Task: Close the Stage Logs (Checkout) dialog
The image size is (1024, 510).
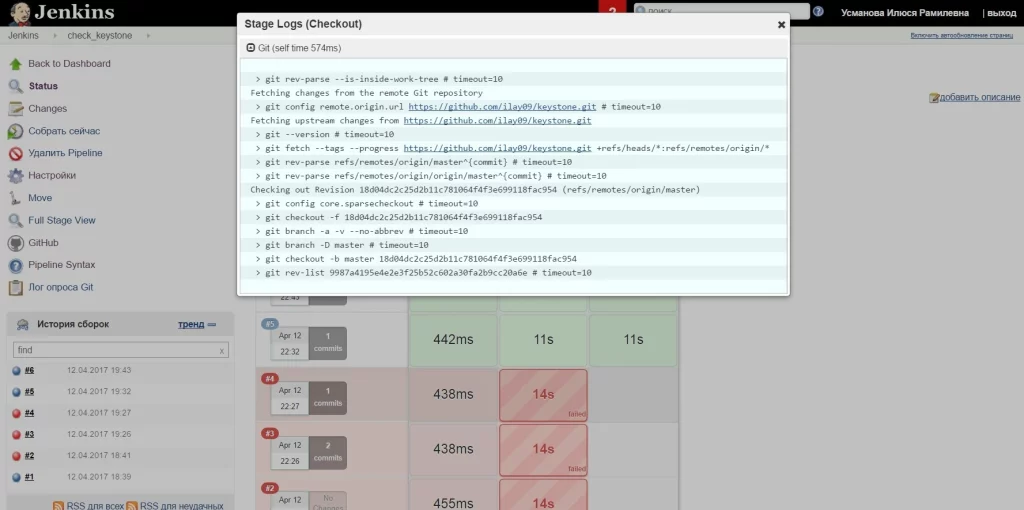Action: (x=781, y=25)
